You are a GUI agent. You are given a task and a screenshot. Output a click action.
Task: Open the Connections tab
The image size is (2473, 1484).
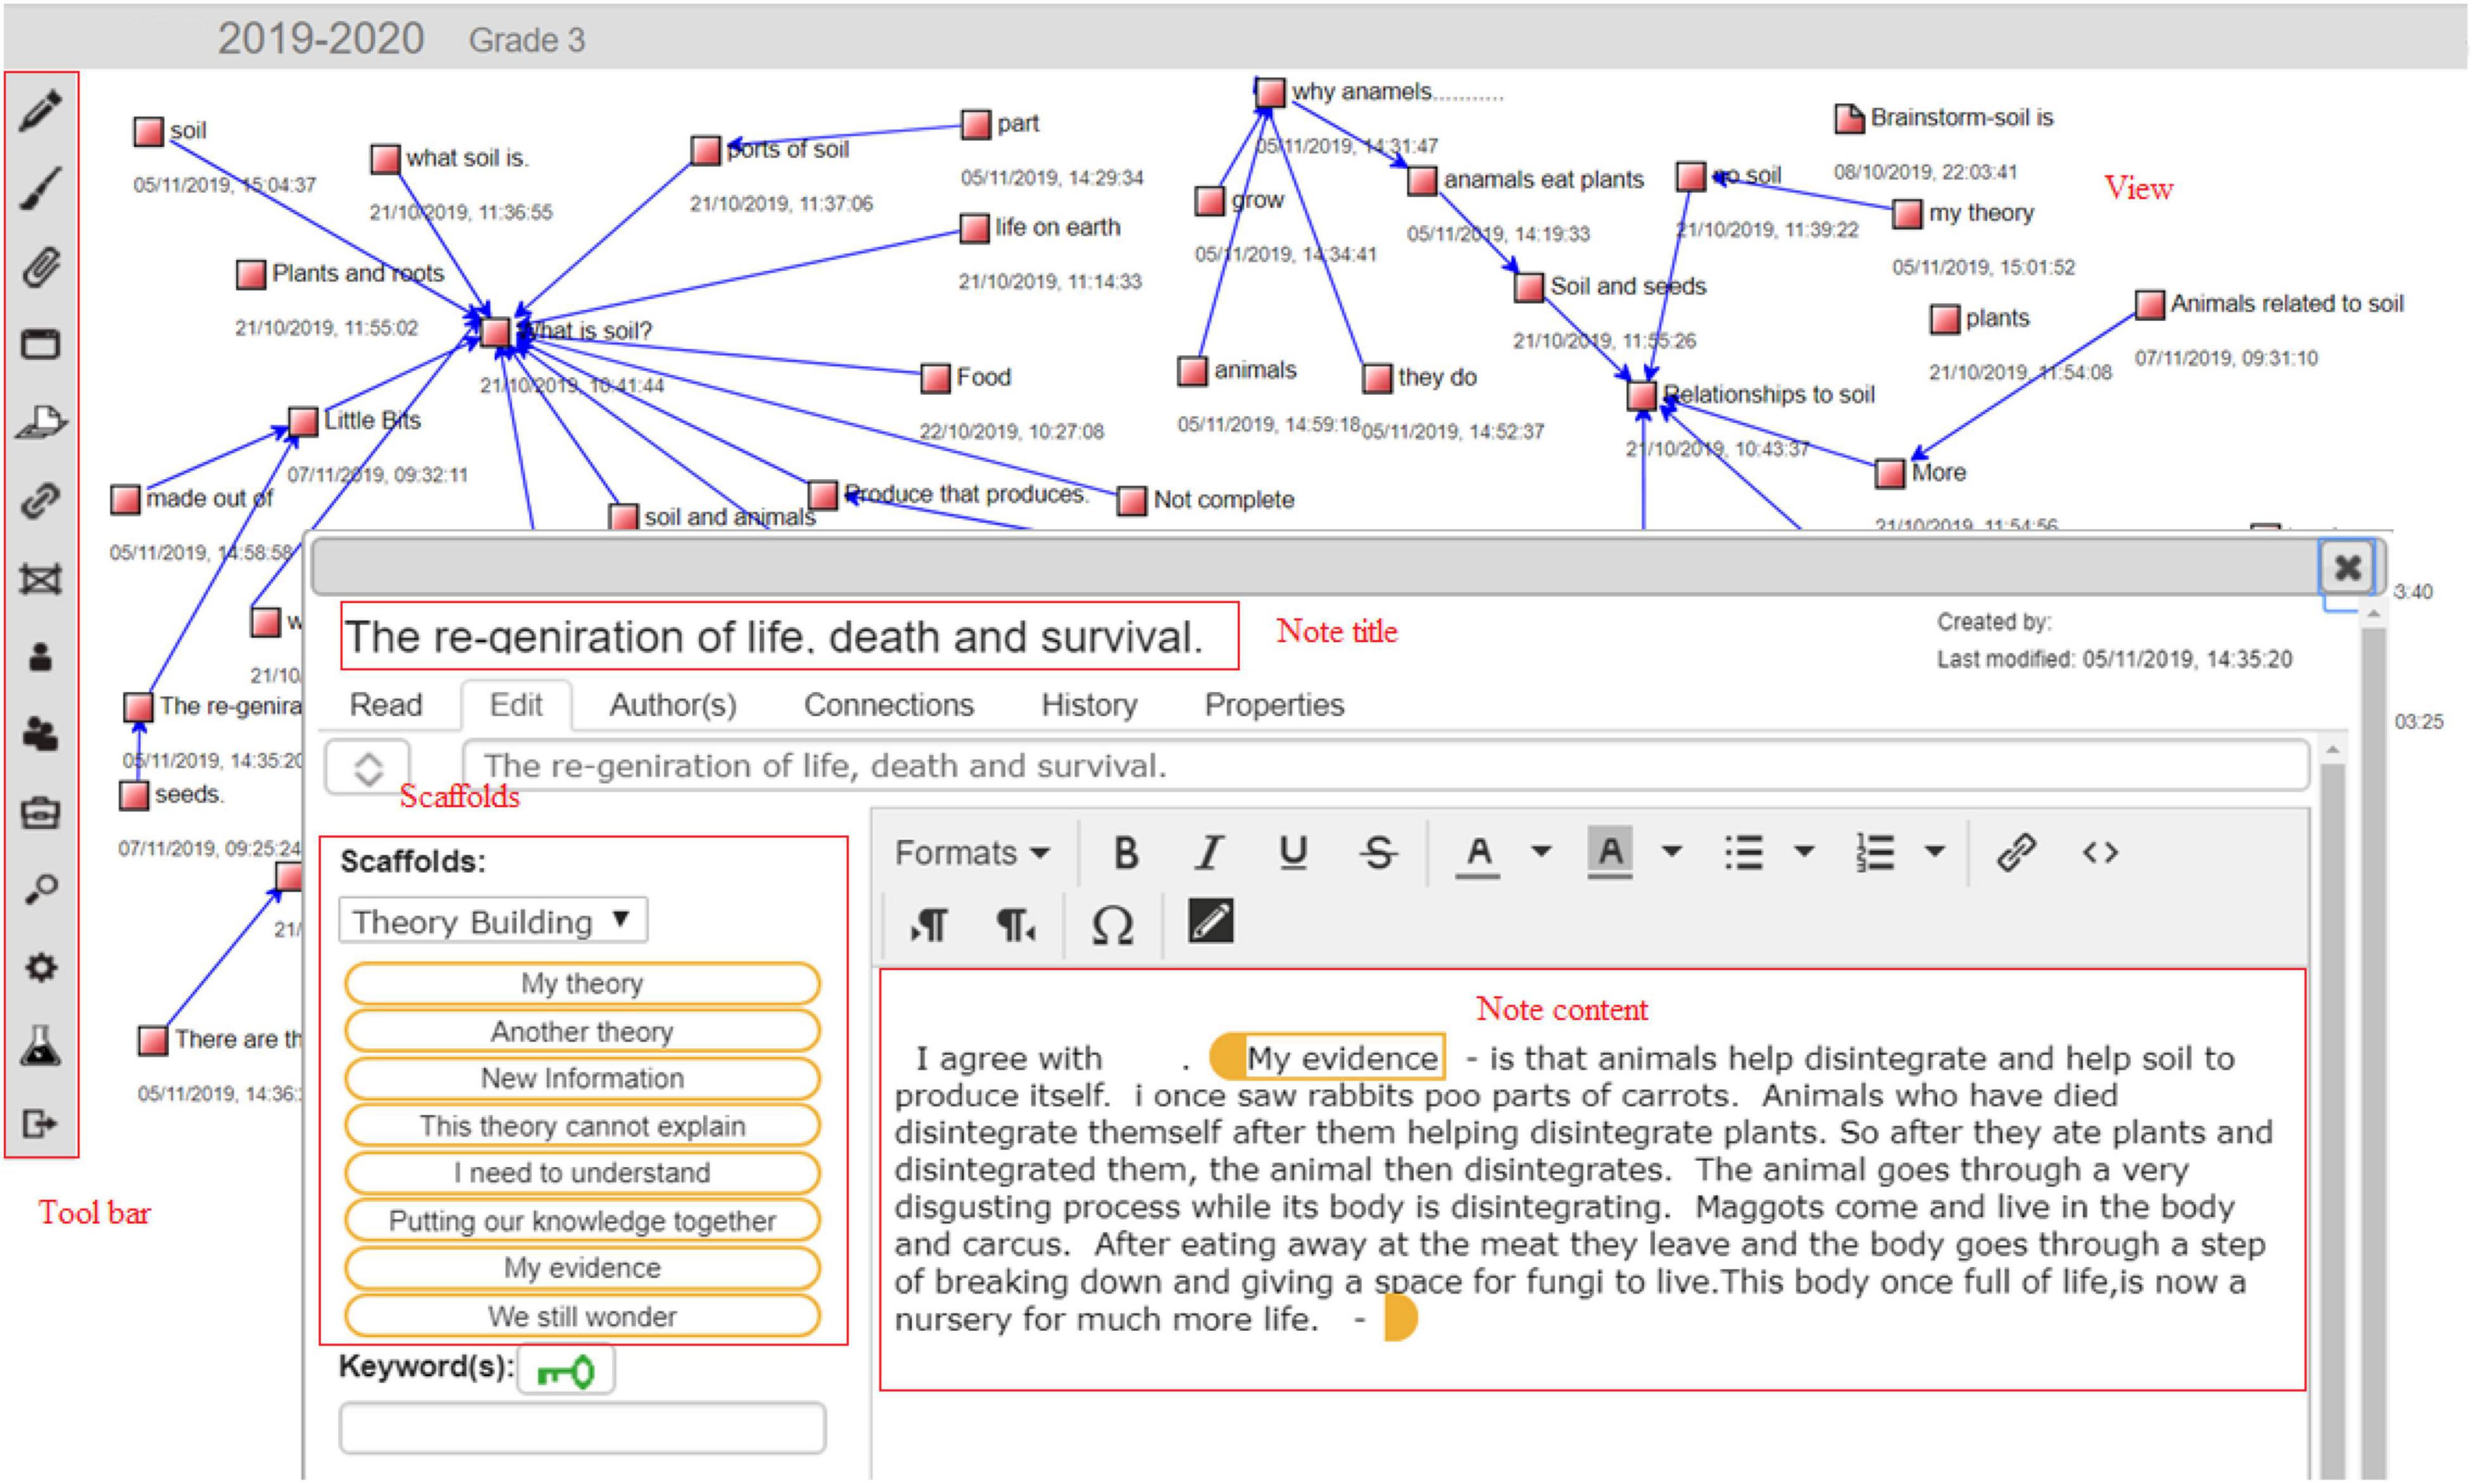(x=888, y=705)
